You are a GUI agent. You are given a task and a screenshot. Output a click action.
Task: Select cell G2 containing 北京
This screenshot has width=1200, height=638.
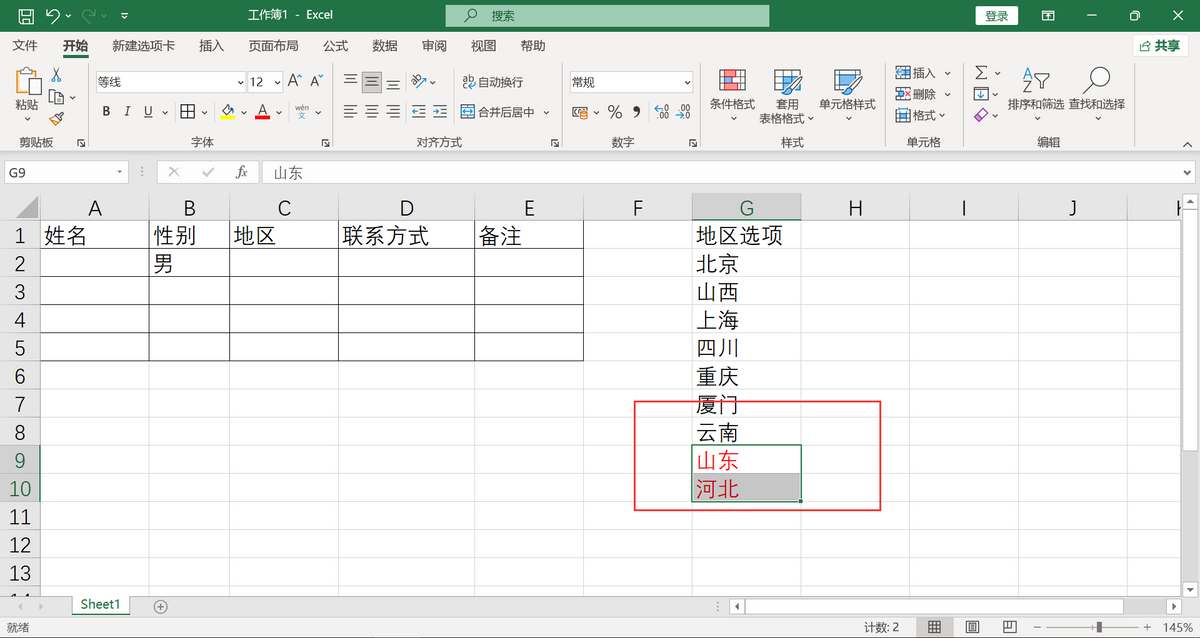(x=746, y=264)
